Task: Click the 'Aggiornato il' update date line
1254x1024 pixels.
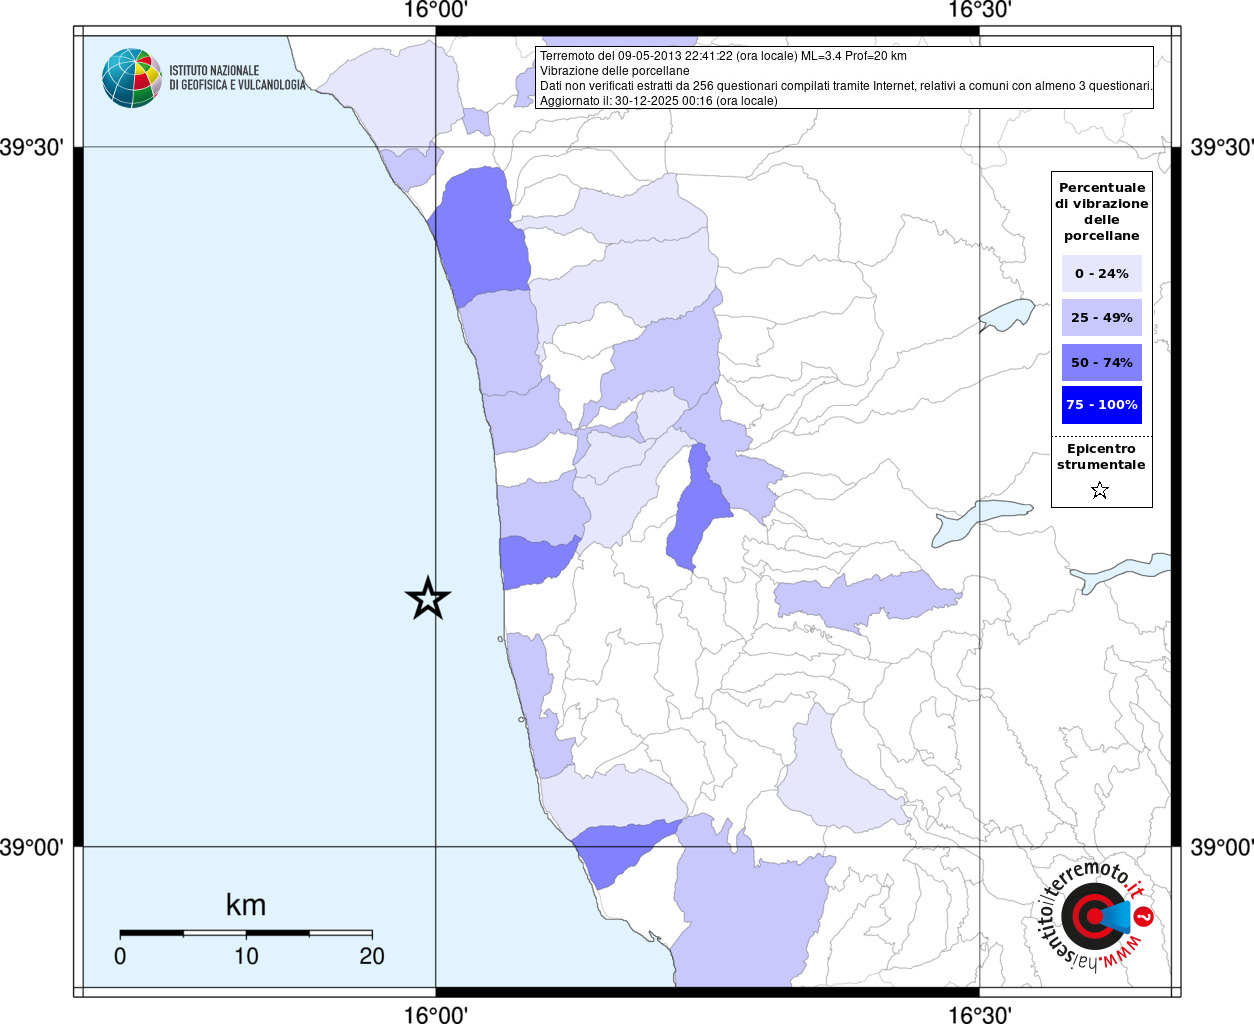Action: (658, 101)
